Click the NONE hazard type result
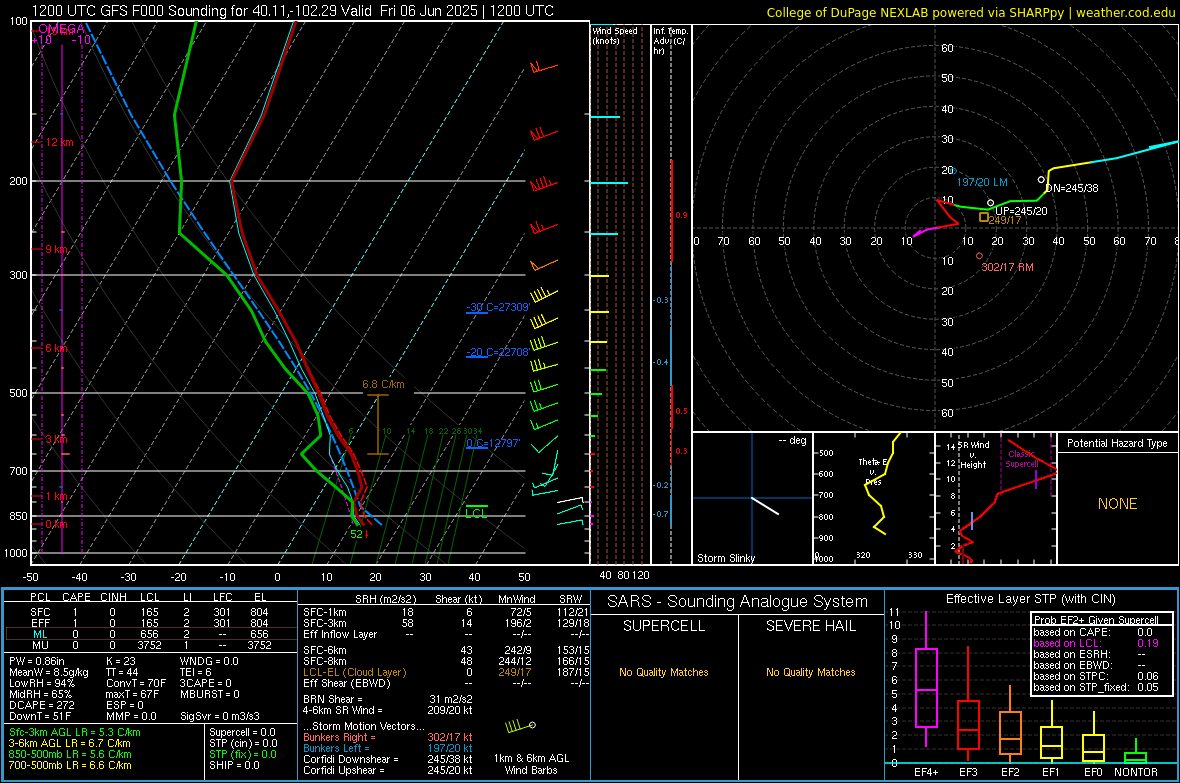 click(1117, 504)
